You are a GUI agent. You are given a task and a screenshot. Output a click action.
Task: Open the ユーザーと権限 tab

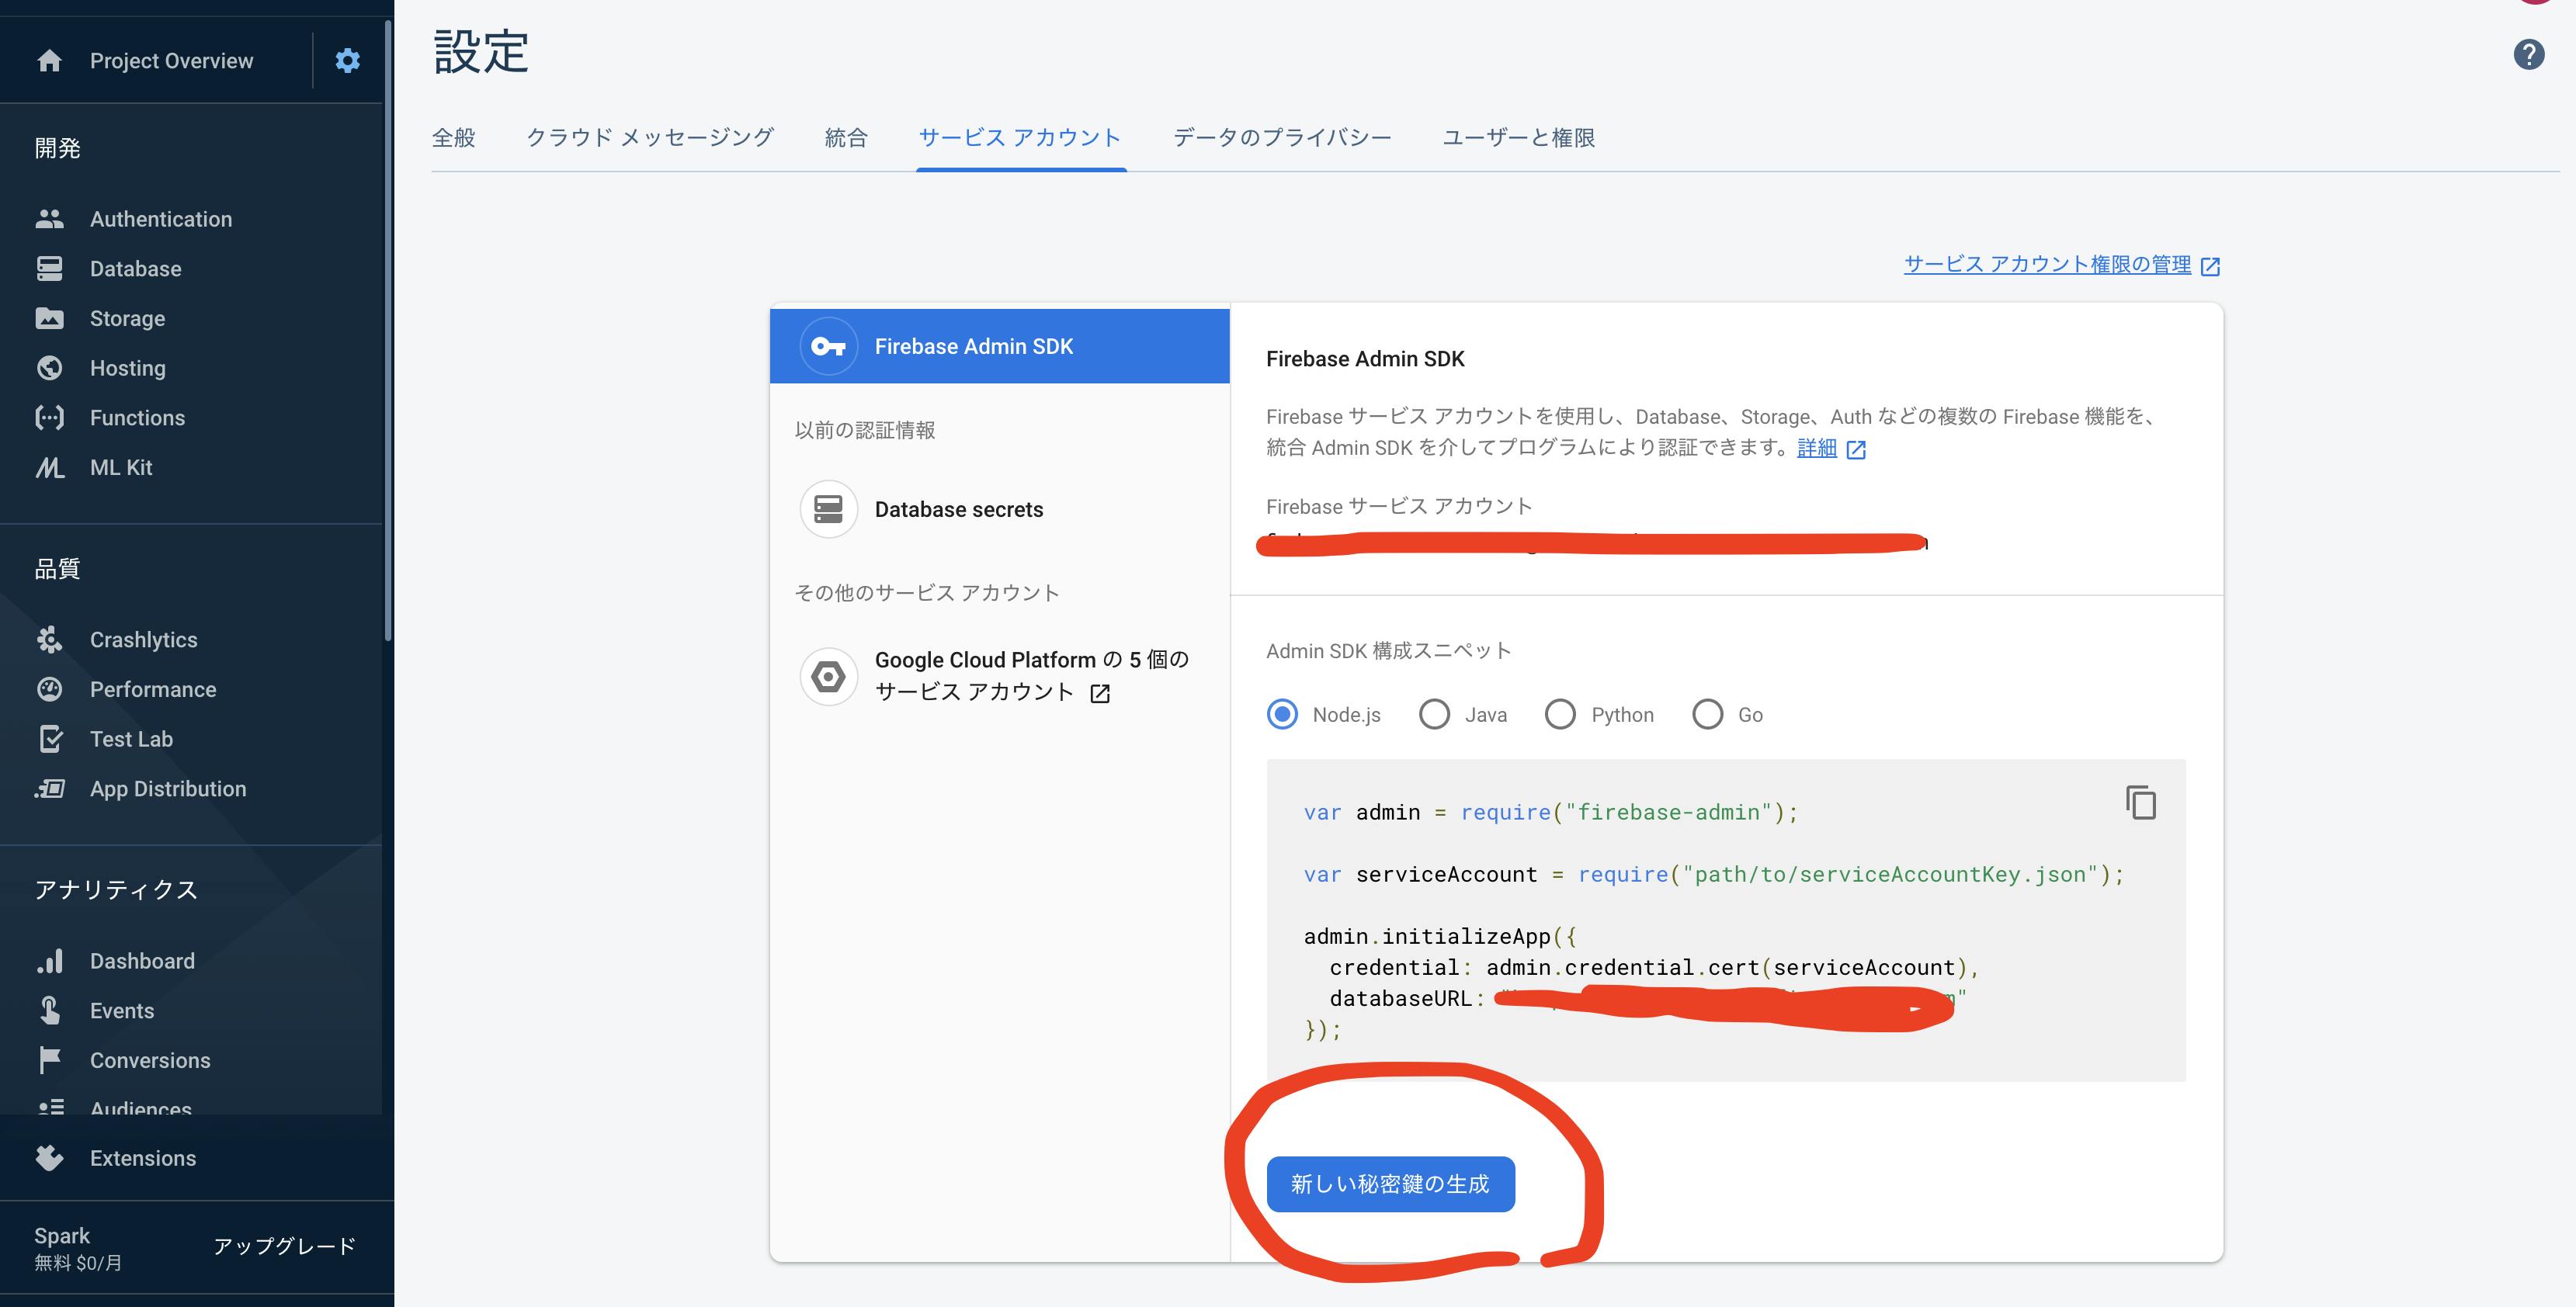[x=1518, y=138]
